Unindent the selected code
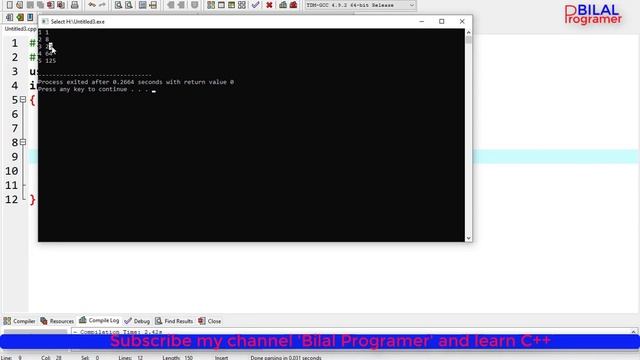640x360 pixels. 181,5
